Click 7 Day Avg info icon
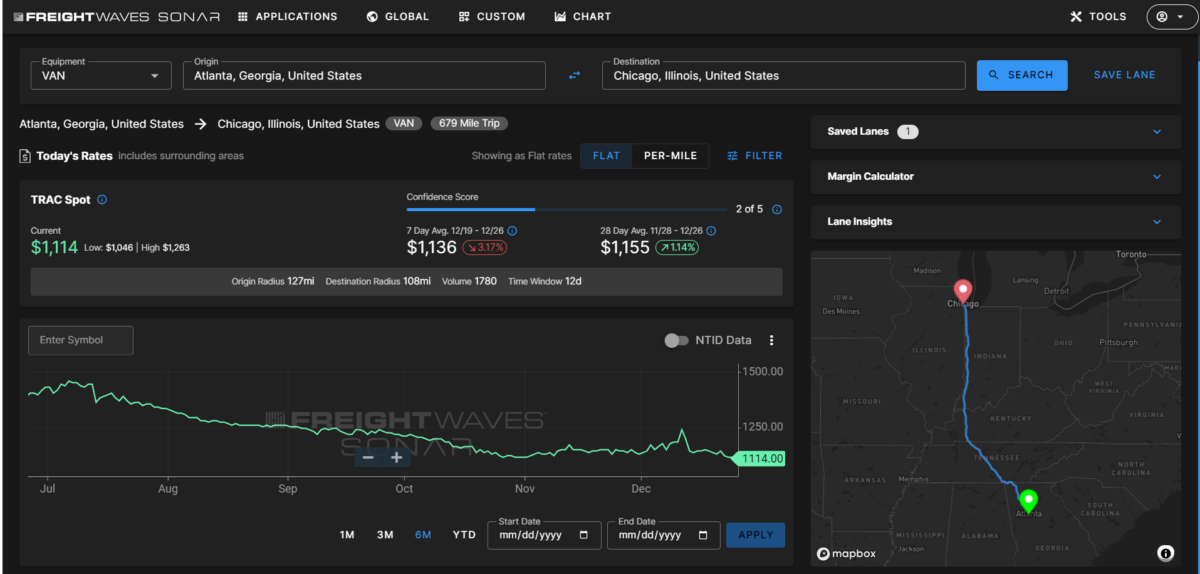The image size is (1200, 574). 512,230
